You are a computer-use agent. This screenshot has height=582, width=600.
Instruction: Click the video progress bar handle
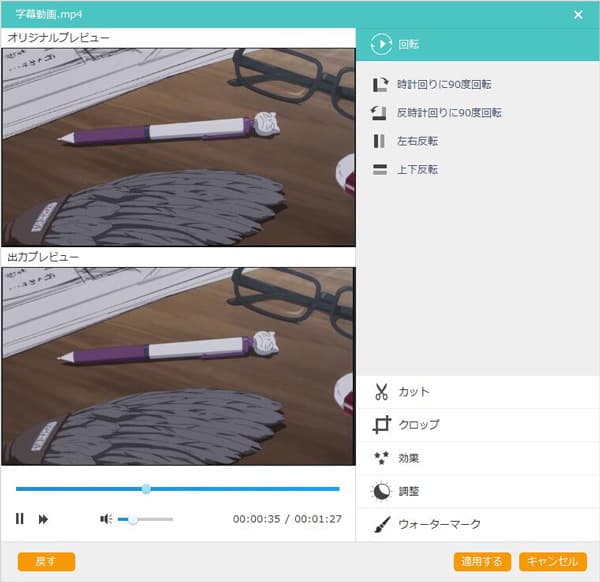[146, 489]
